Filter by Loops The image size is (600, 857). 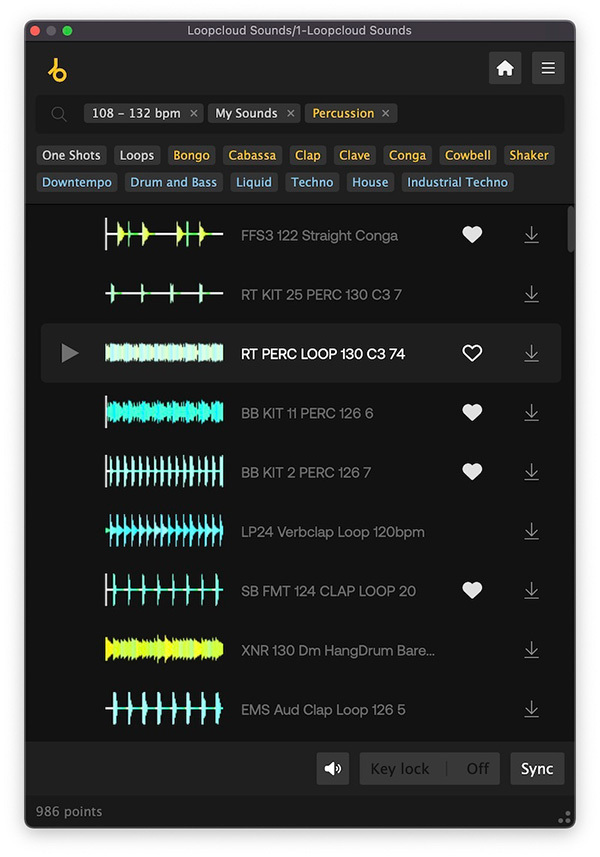tap(137, 156)
